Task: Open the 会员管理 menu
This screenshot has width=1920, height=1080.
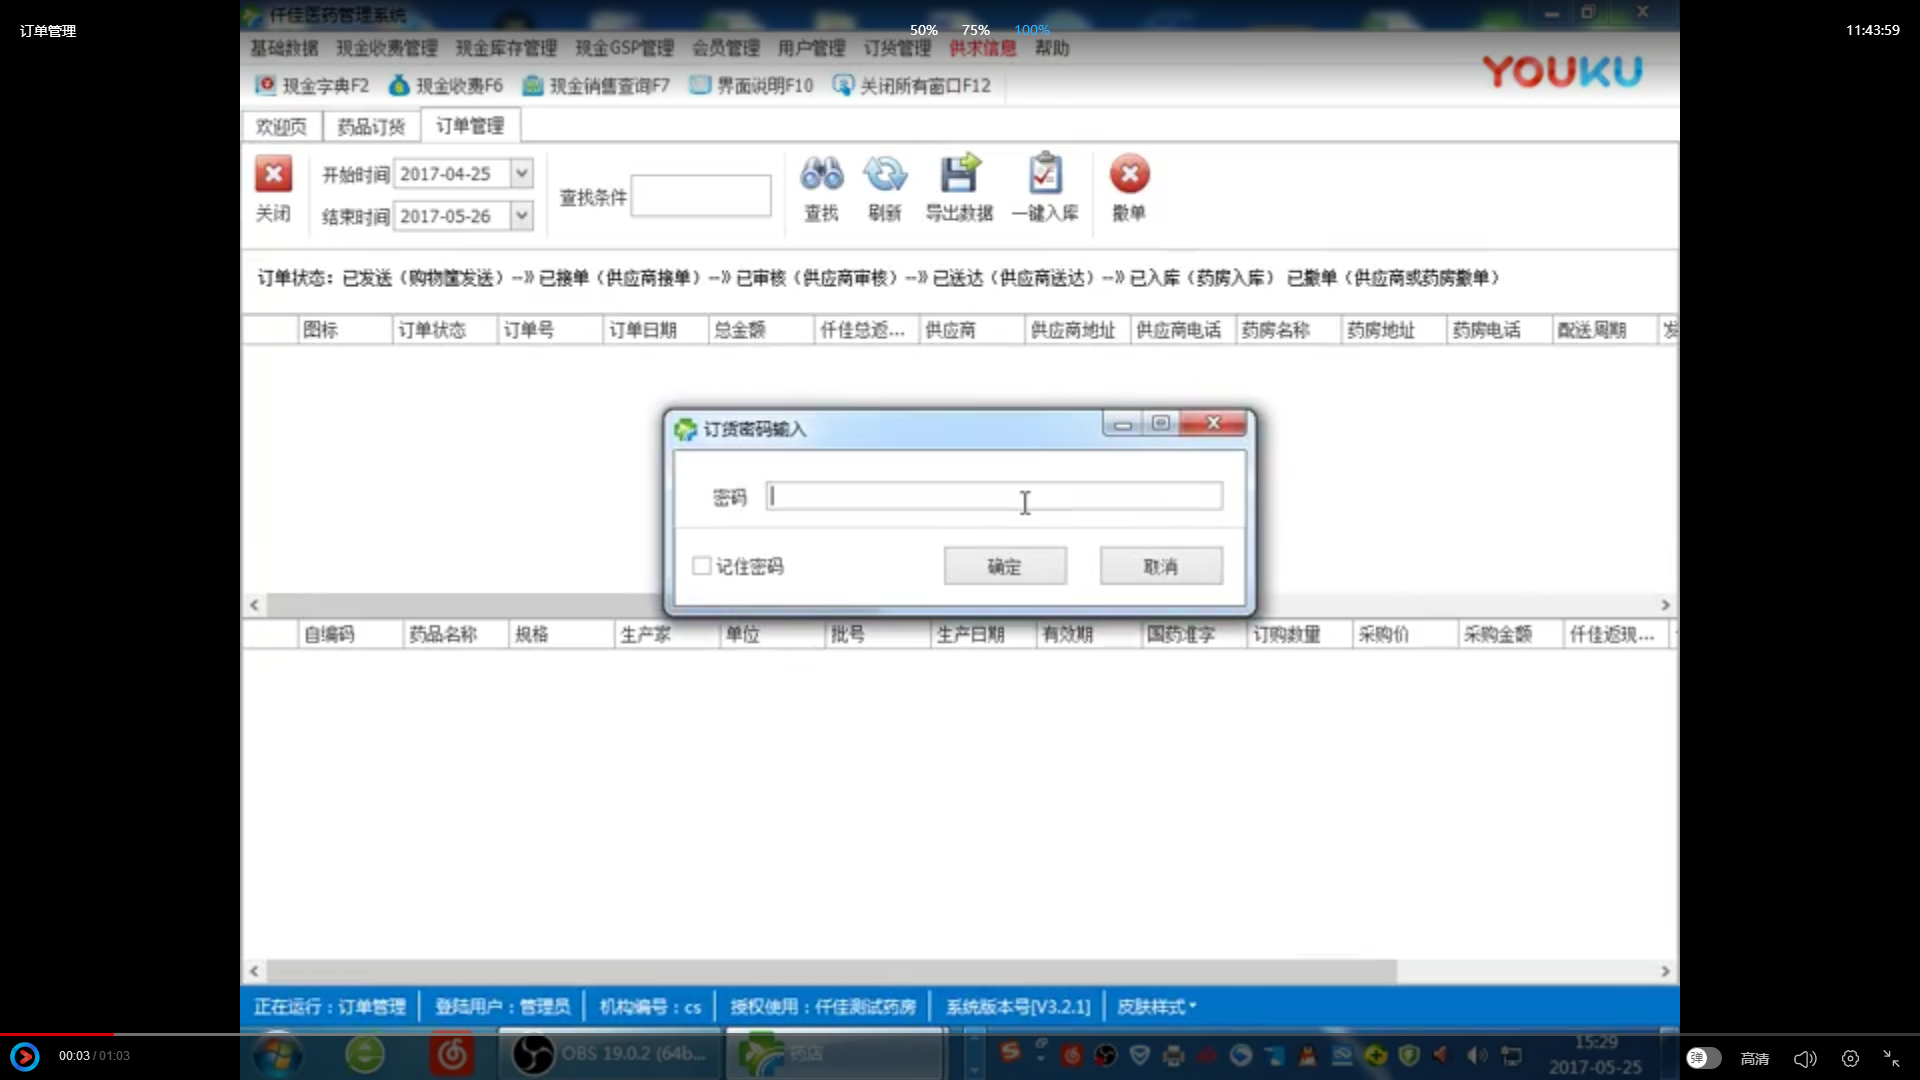Action: click(x=726, y=48)
